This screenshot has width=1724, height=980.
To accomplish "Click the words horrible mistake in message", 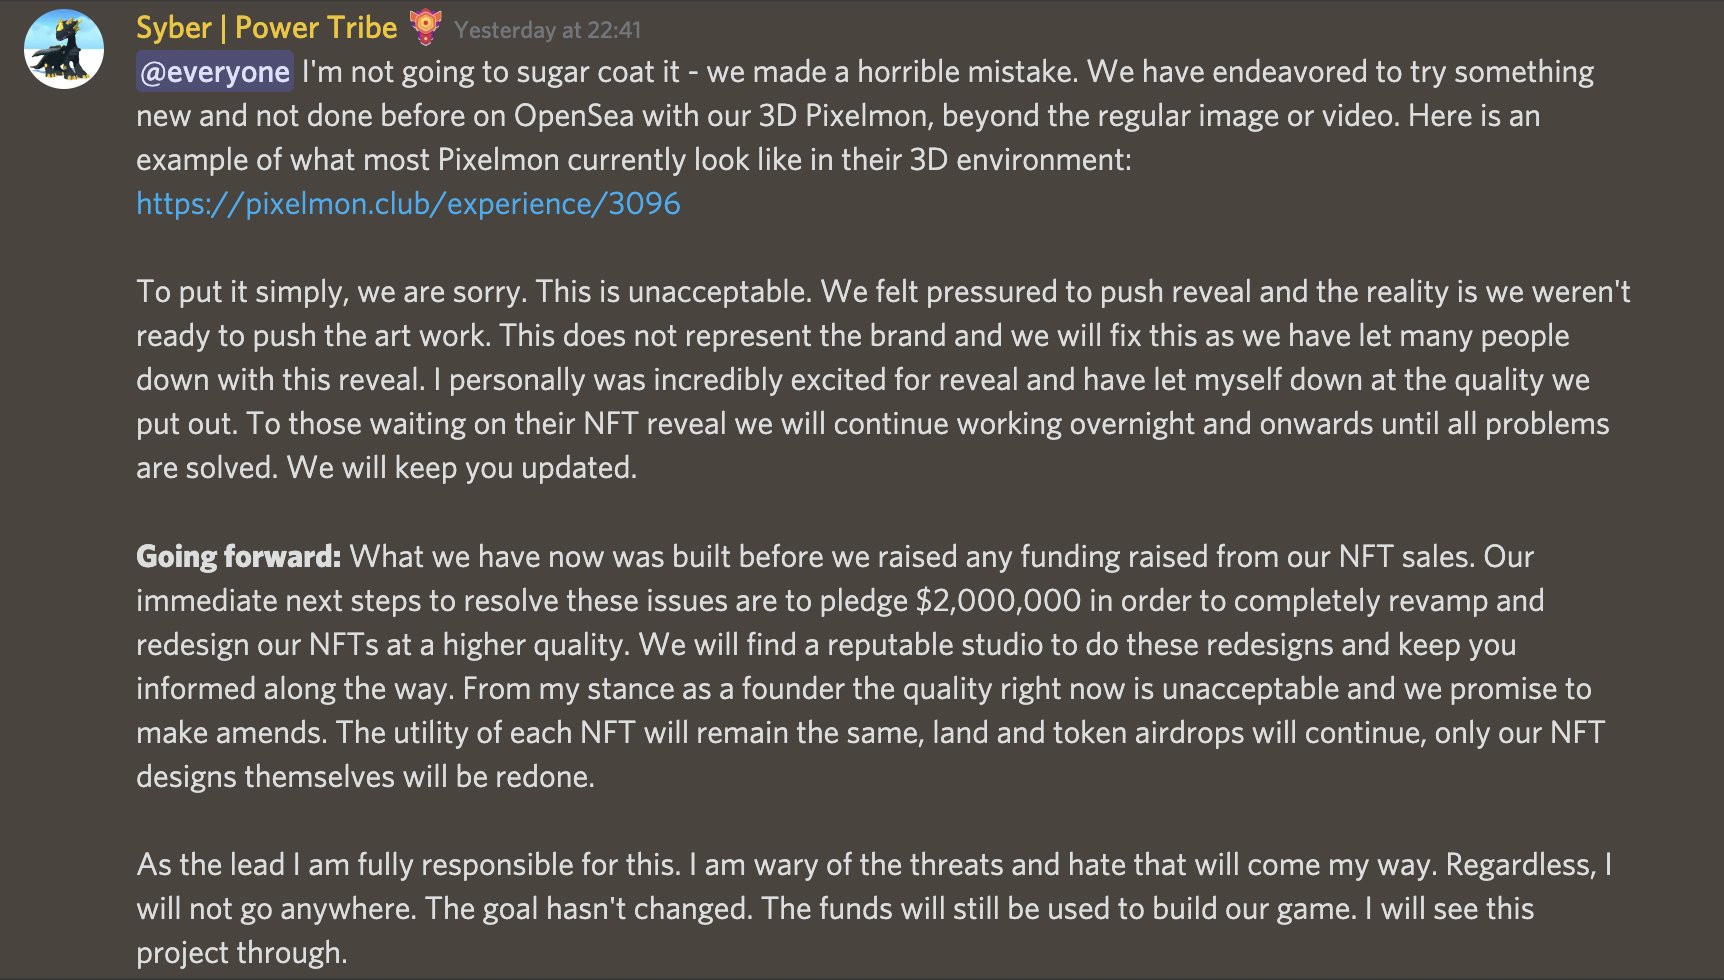I will (x=966, y=72).
